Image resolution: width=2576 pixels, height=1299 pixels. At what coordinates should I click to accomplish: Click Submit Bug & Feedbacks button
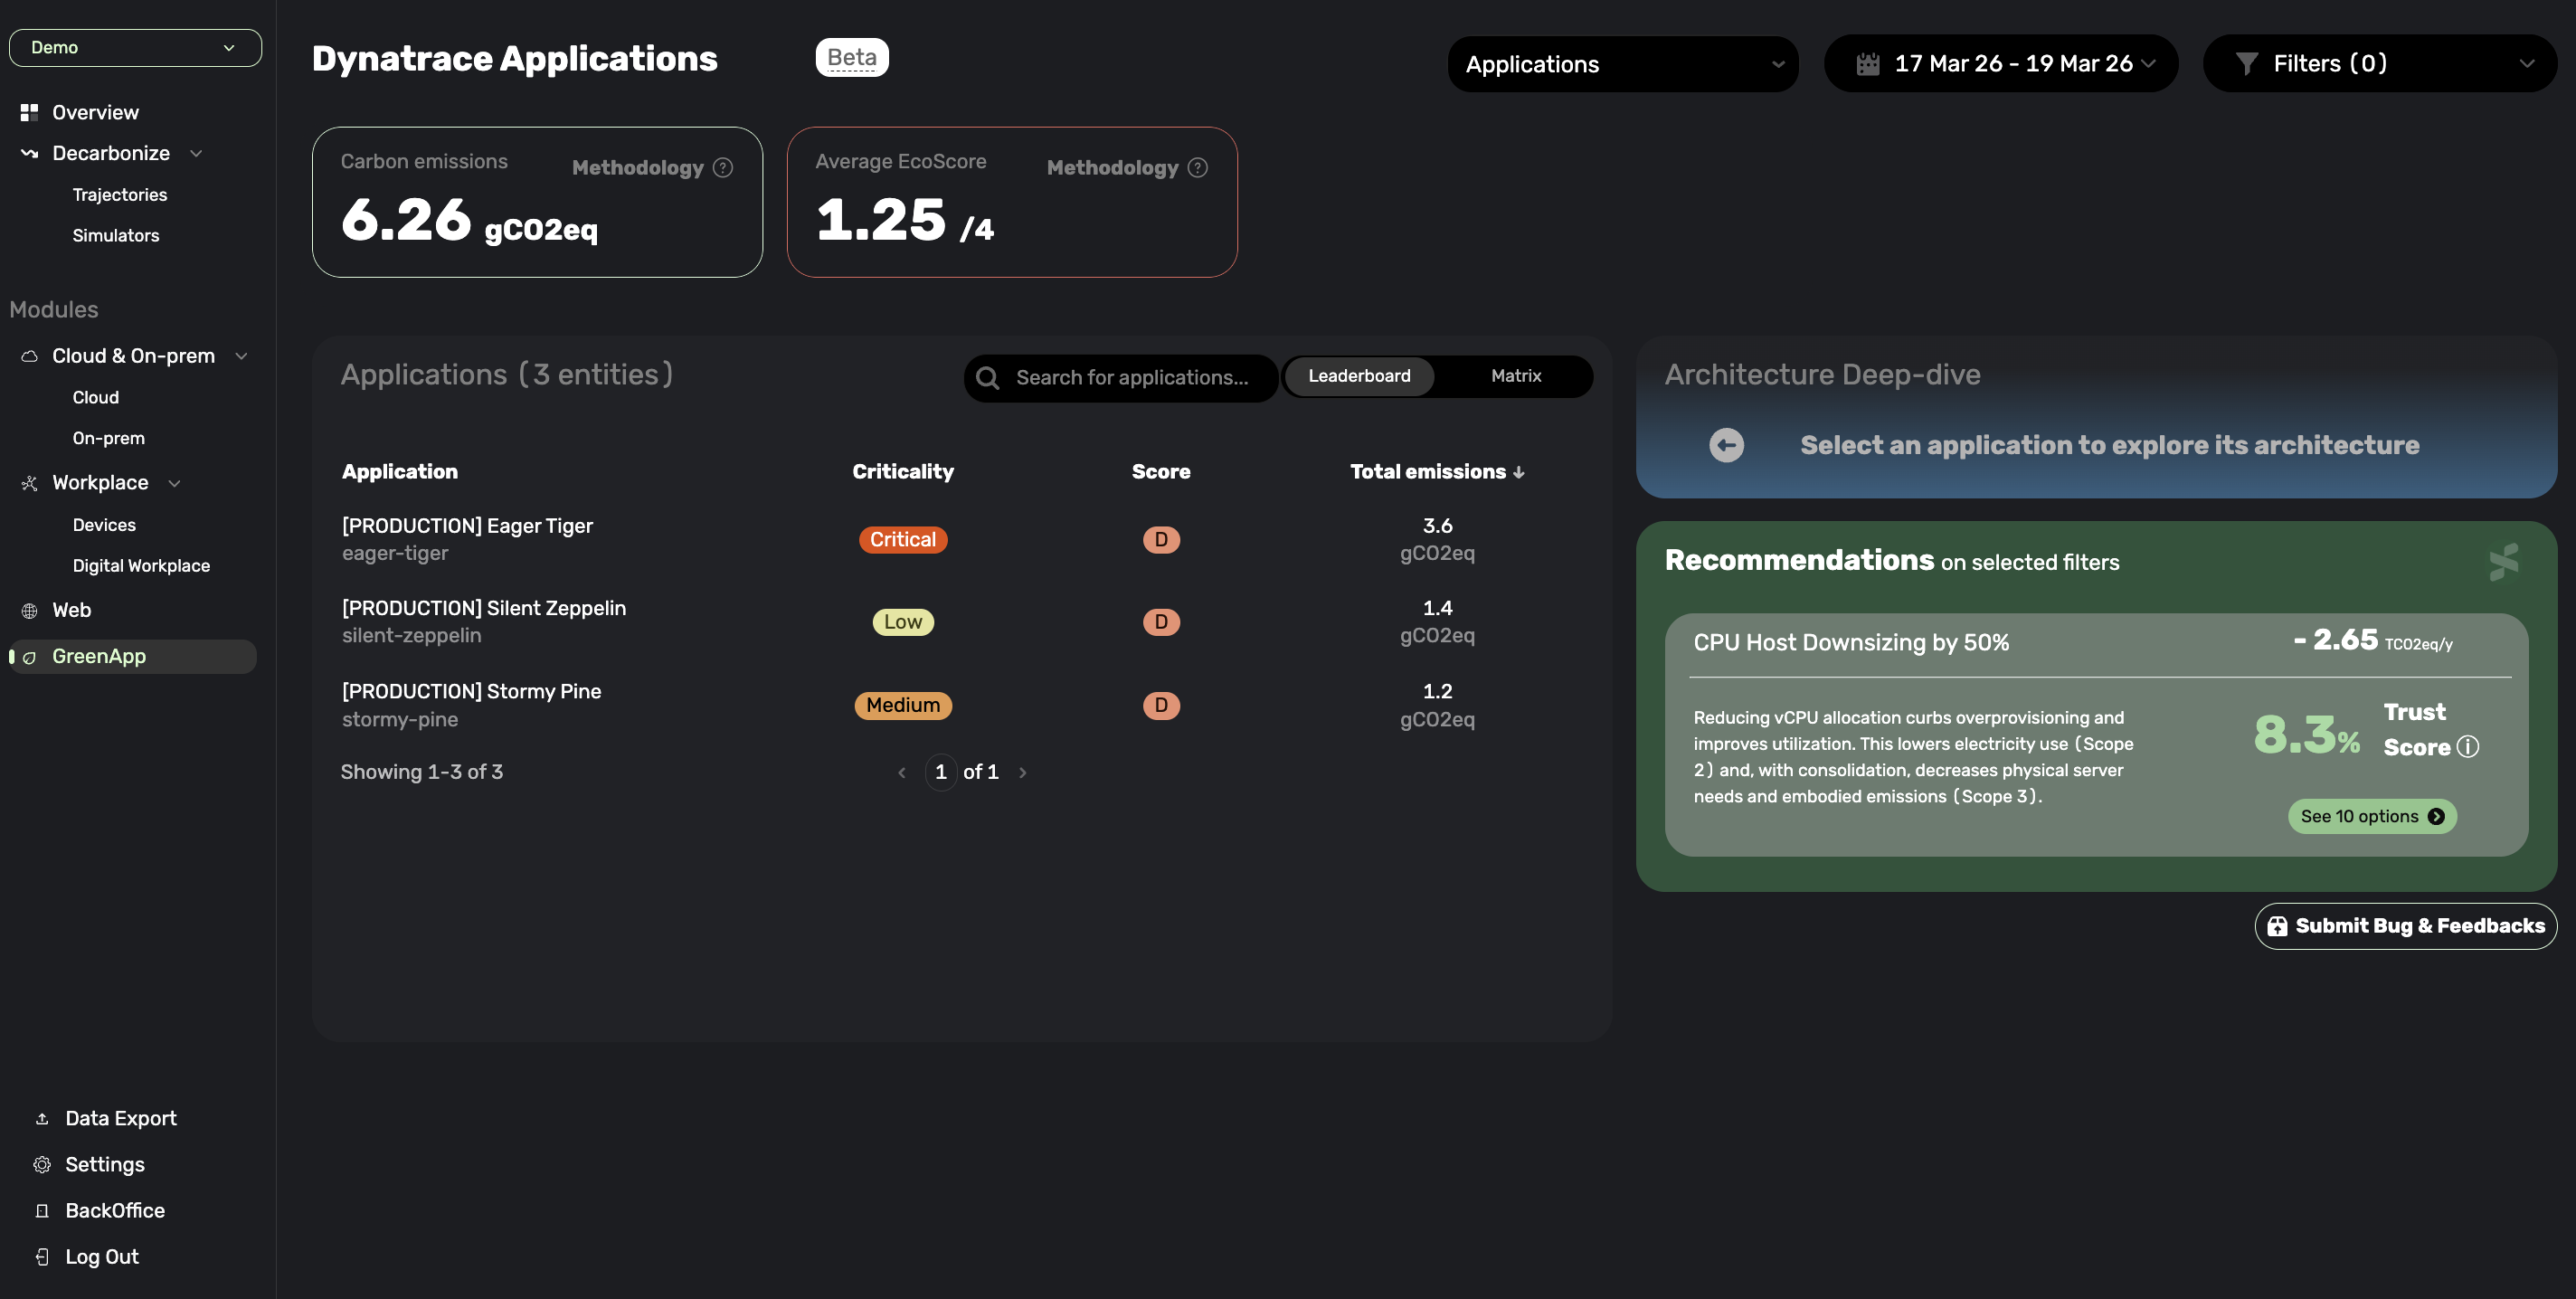[x=2406, y=926]
